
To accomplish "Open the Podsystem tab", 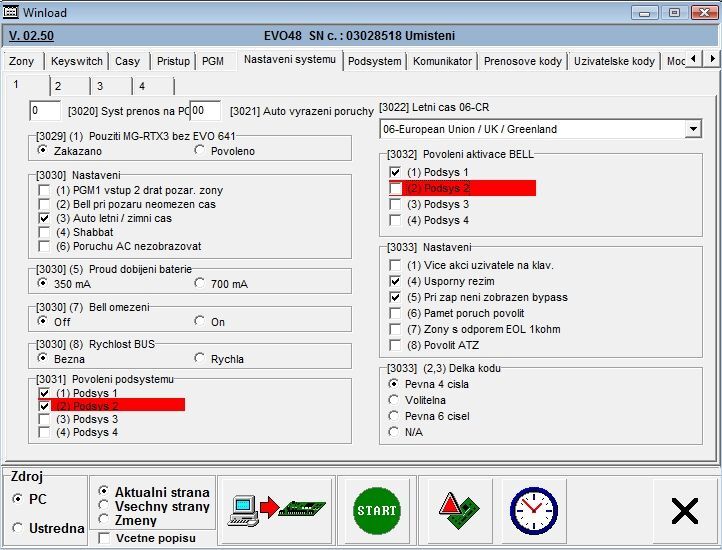I will 374,61.
